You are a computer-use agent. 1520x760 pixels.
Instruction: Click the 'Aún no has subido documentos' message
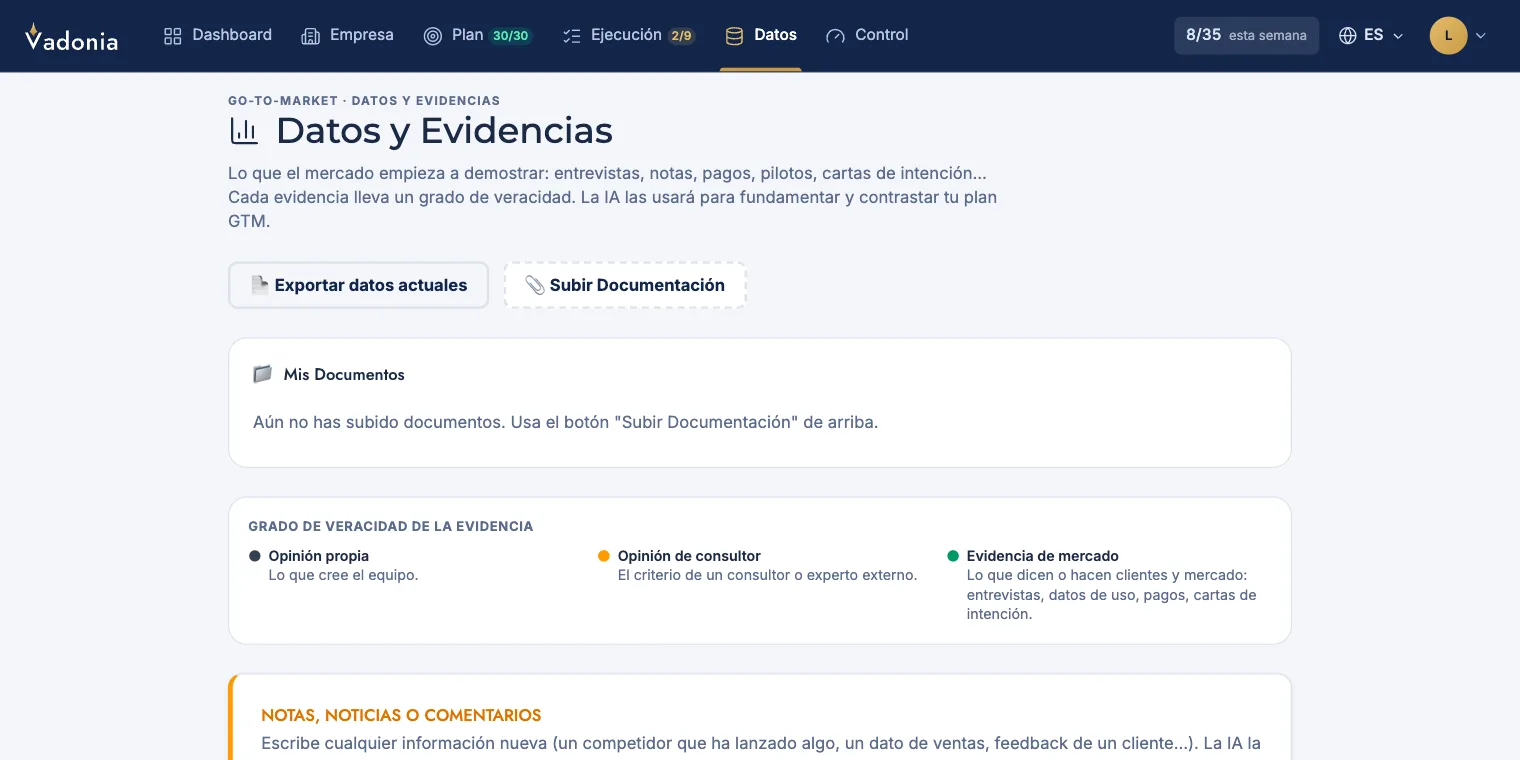[x=565, y=422]
